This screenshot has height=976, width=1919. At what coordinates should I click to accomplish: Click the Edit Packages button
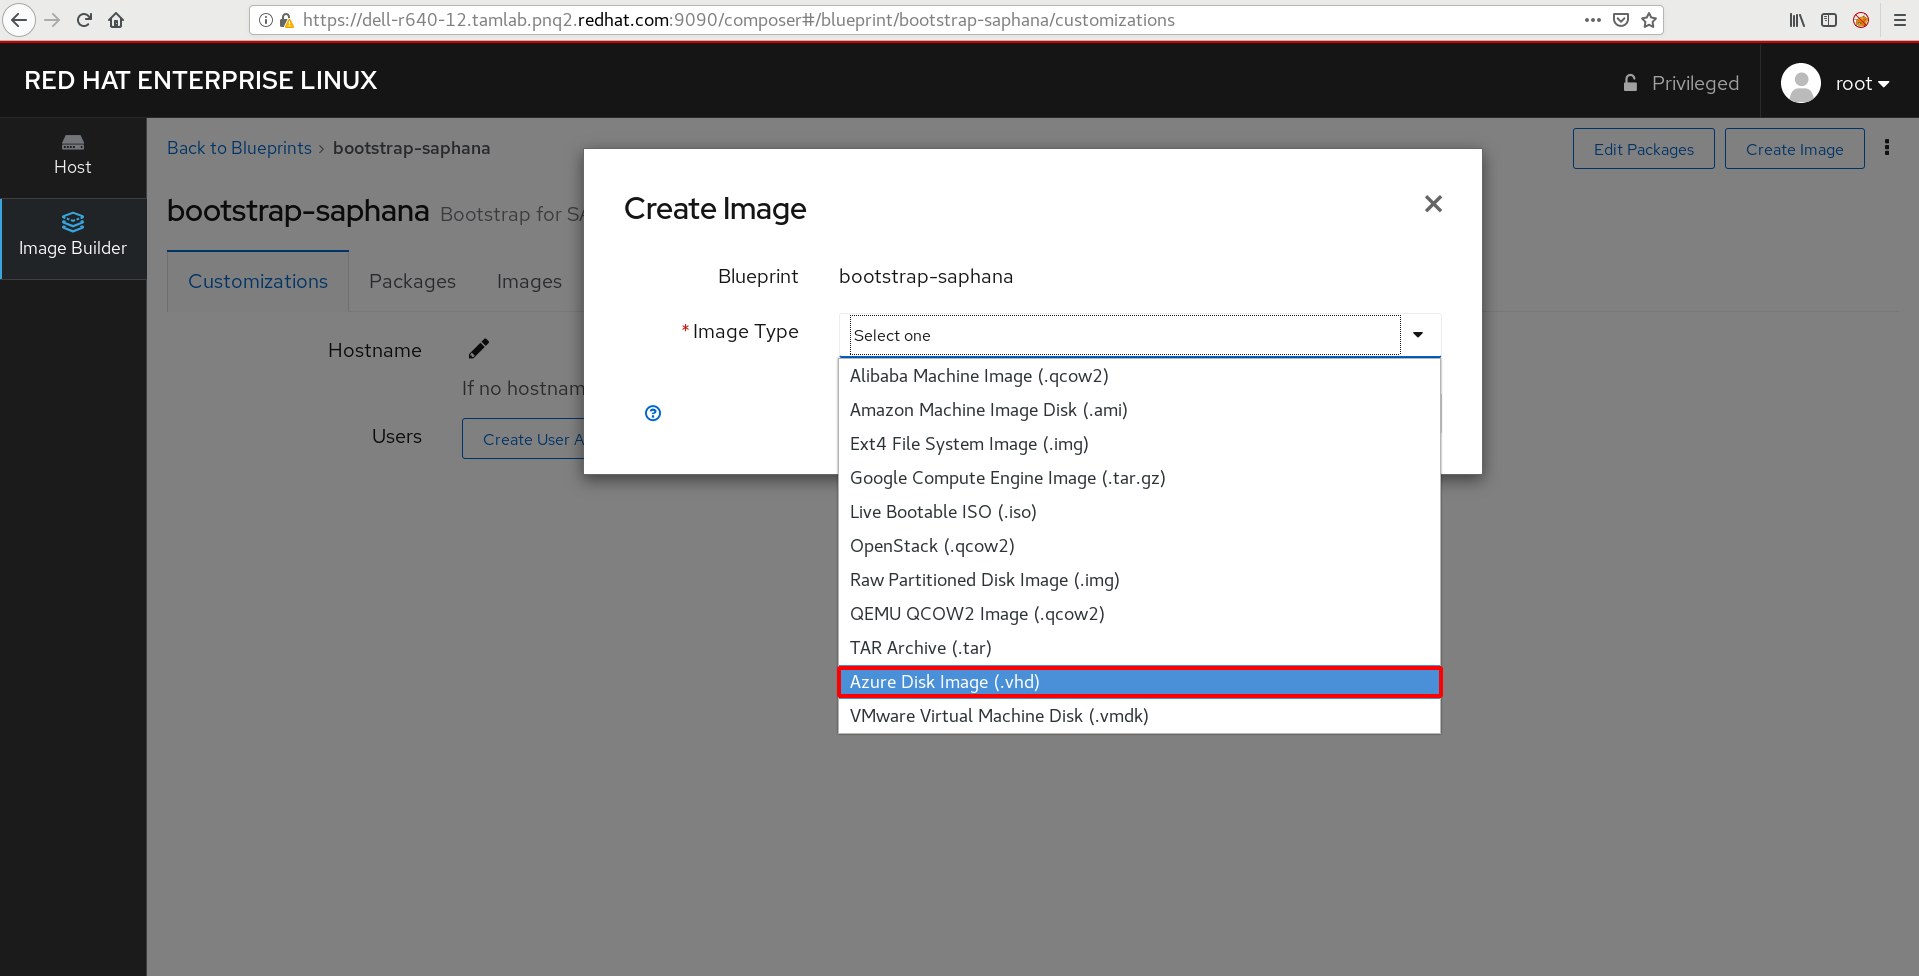tap(1643, 149)
